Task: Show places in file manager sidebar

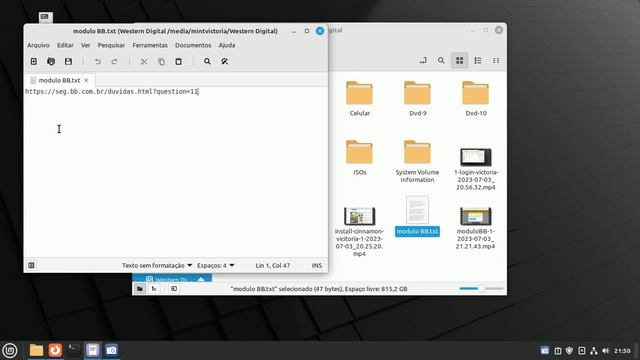Action: (140, 289)
